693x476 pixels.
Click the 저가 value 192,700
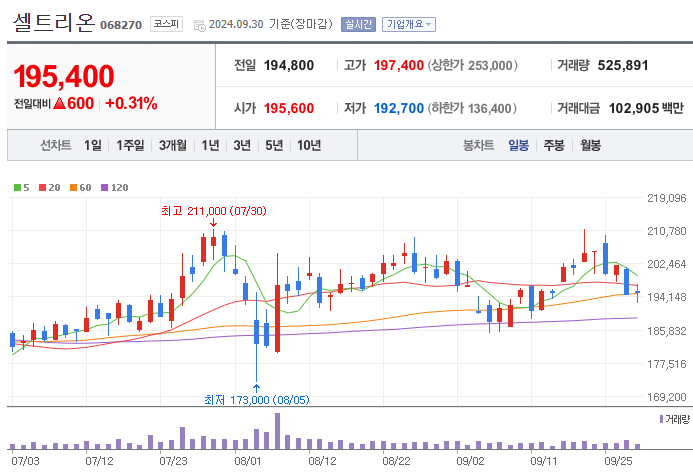399,108
